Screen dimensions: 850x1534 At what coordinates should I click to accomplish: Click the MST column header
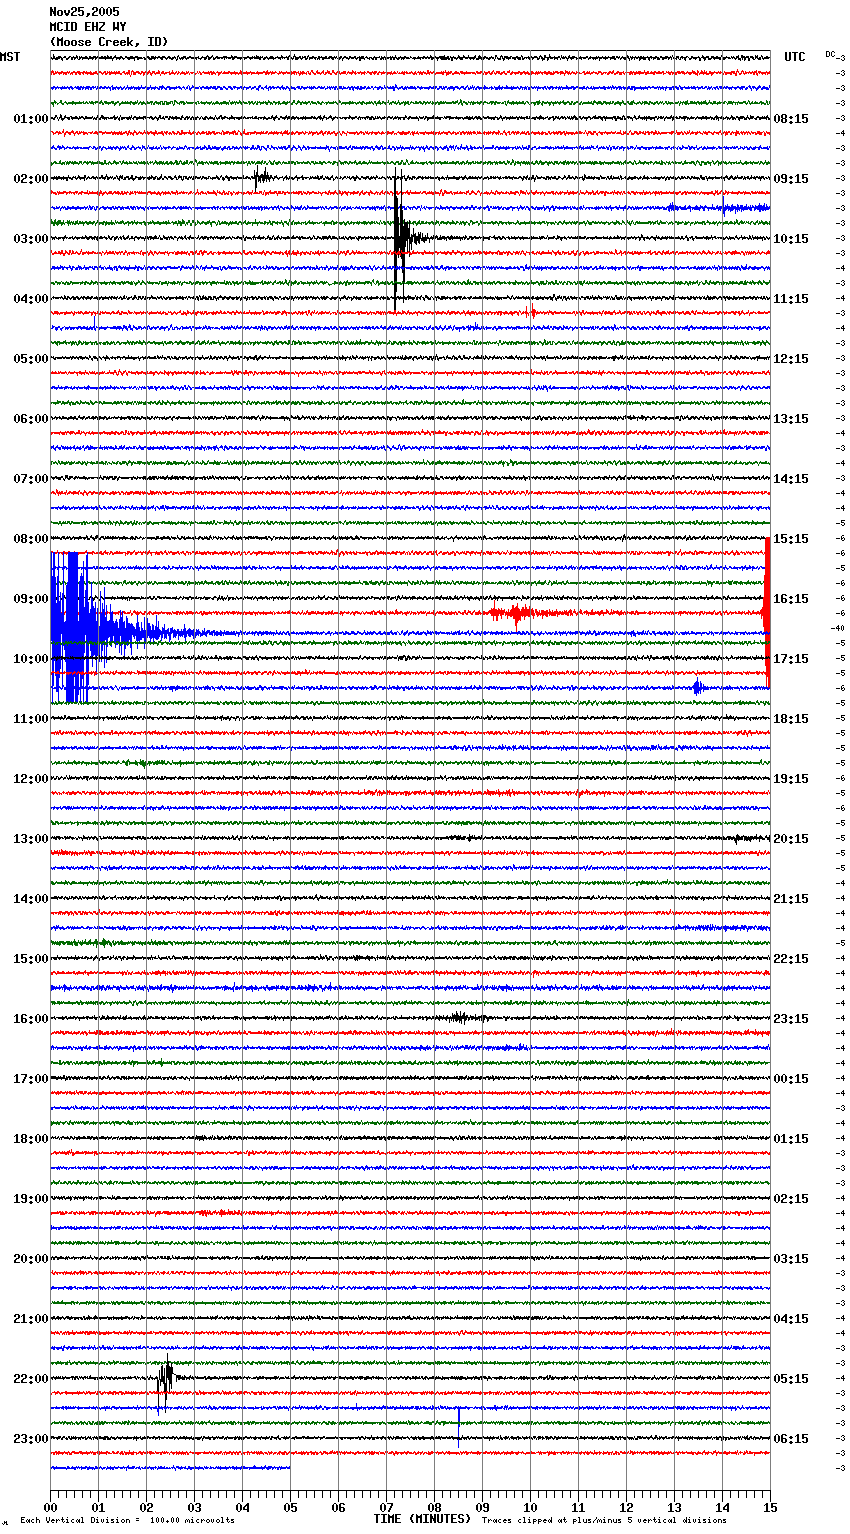point(10,57)
